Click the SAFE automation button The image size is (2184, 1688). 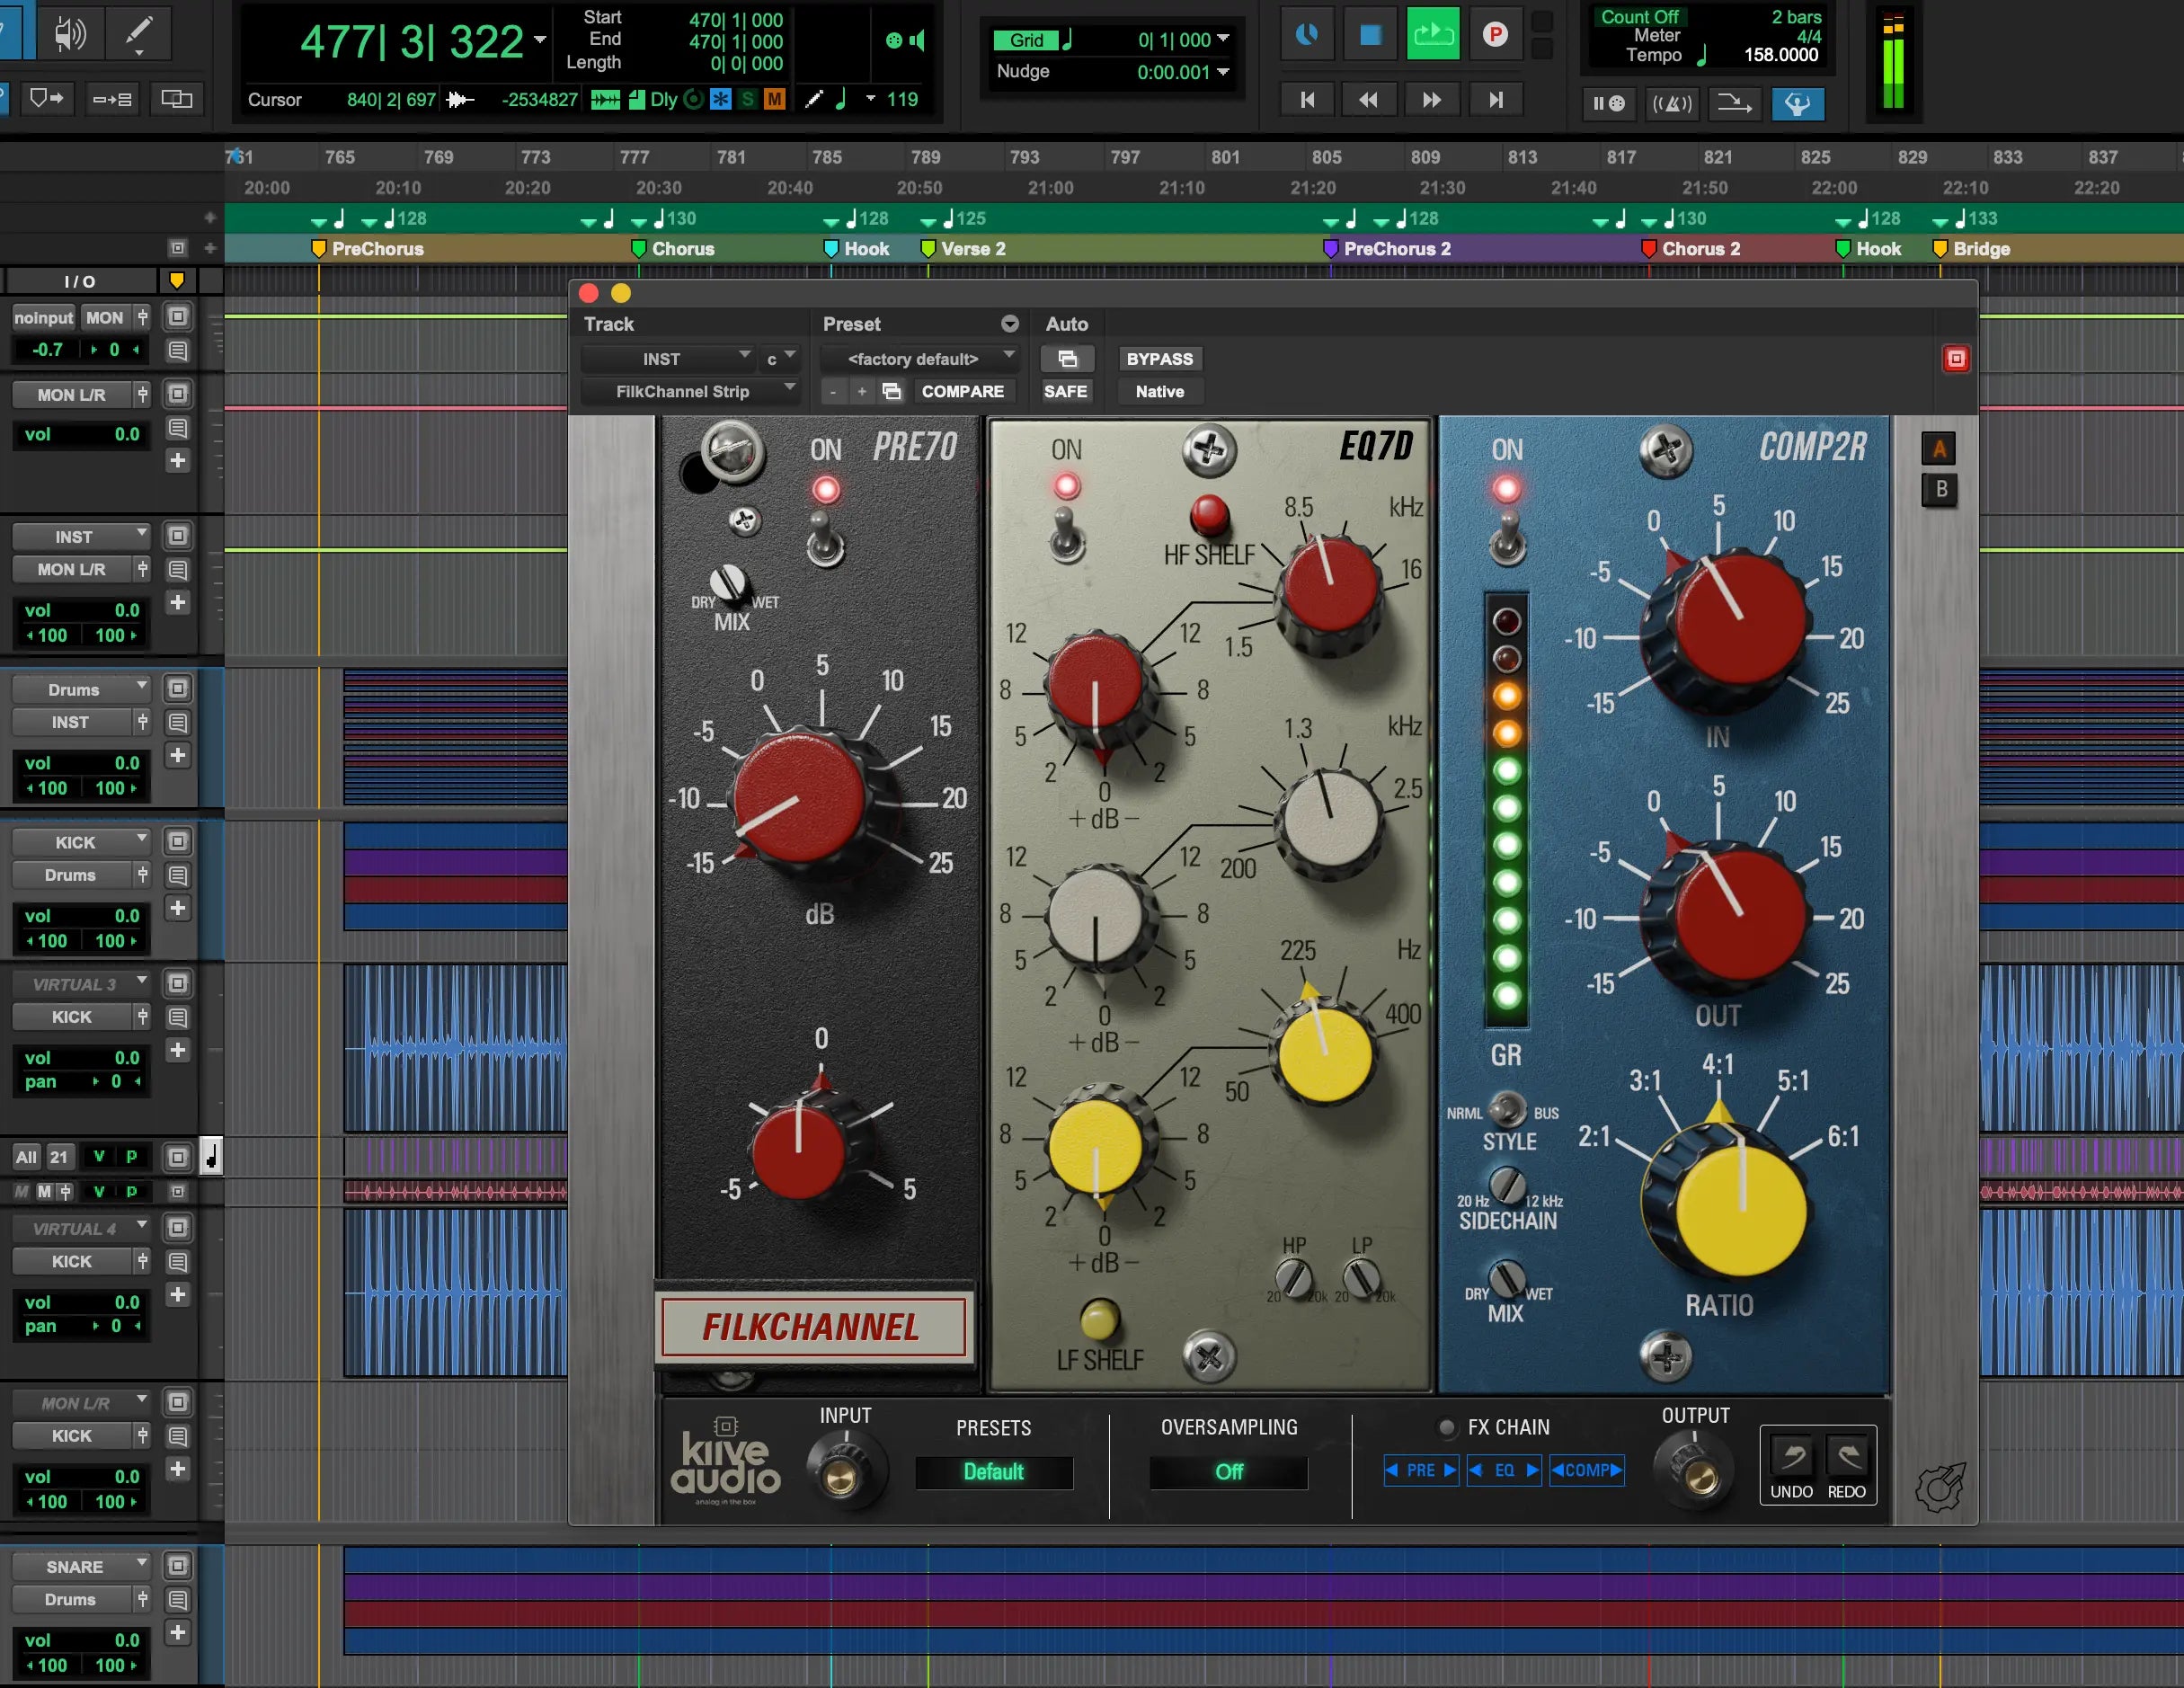tap(1065, 391)
